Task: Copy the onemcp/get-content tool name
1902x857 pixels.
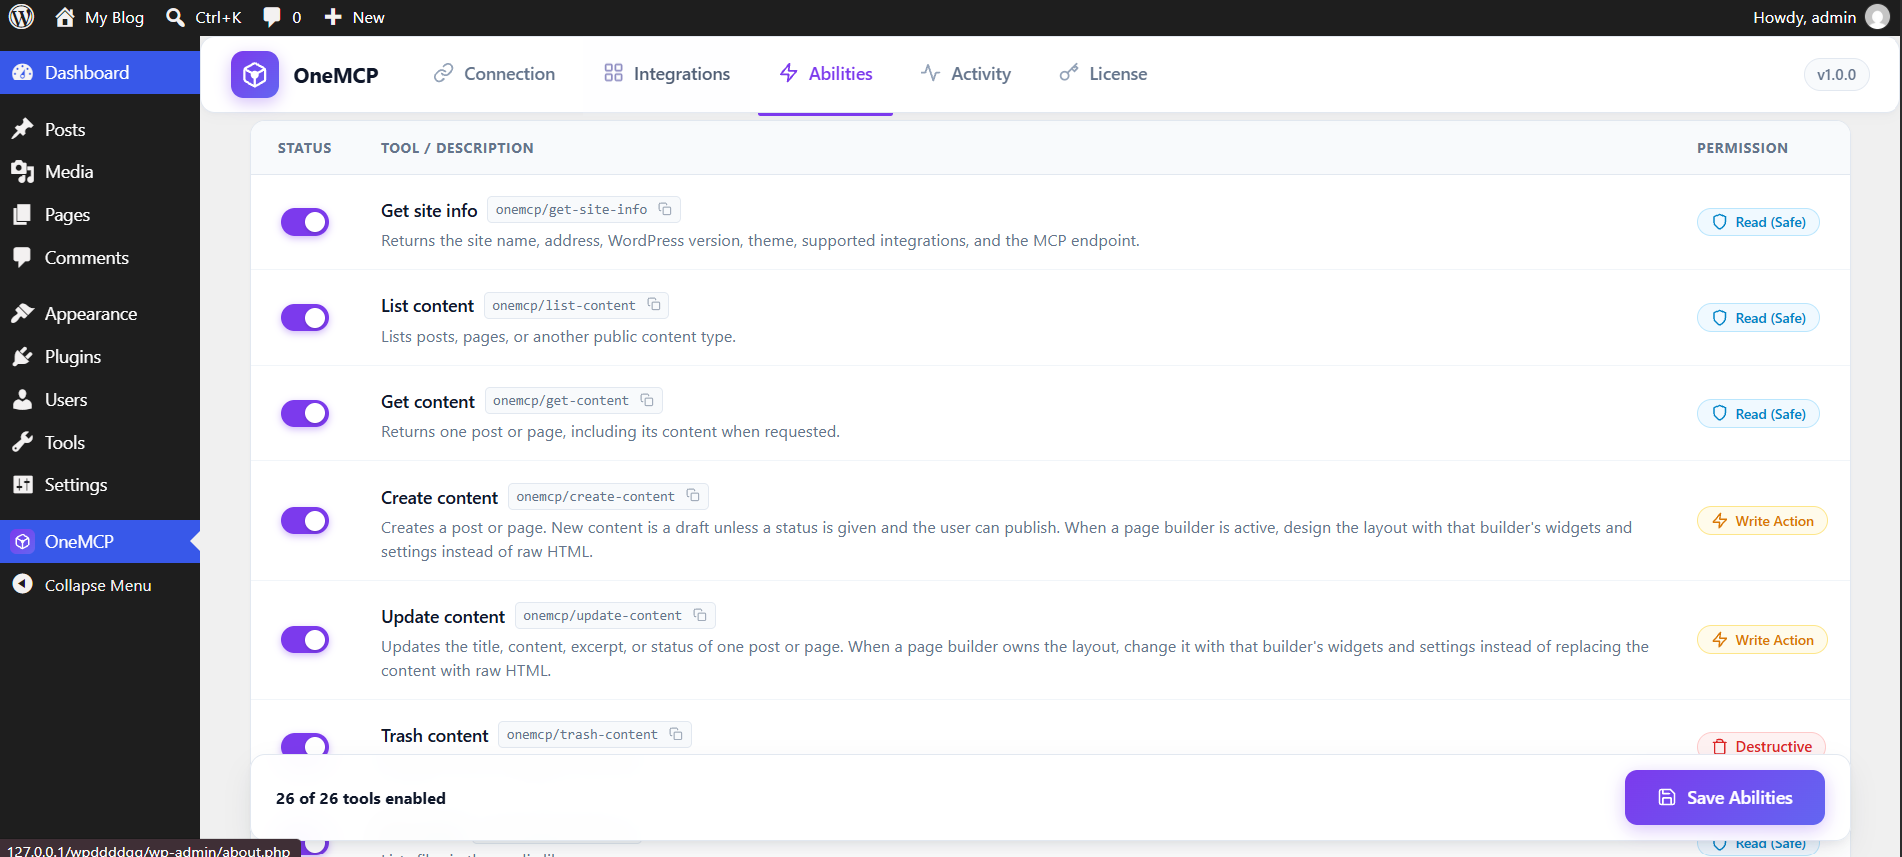Action: coord(647,400)
